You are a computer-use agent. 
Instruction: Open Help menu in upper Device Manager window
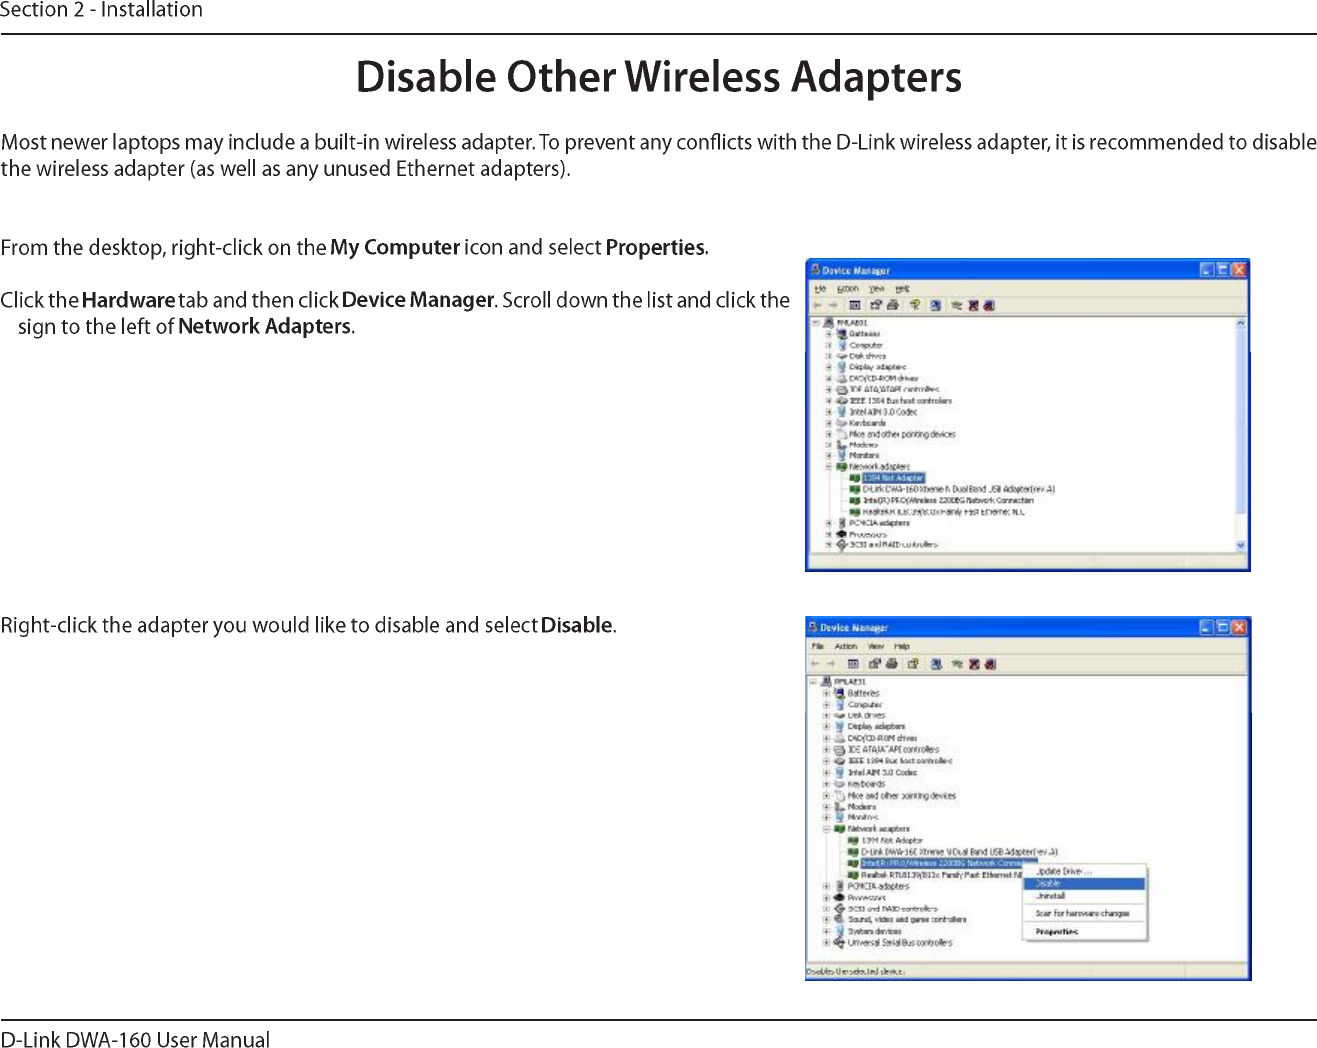click(903, 289)
